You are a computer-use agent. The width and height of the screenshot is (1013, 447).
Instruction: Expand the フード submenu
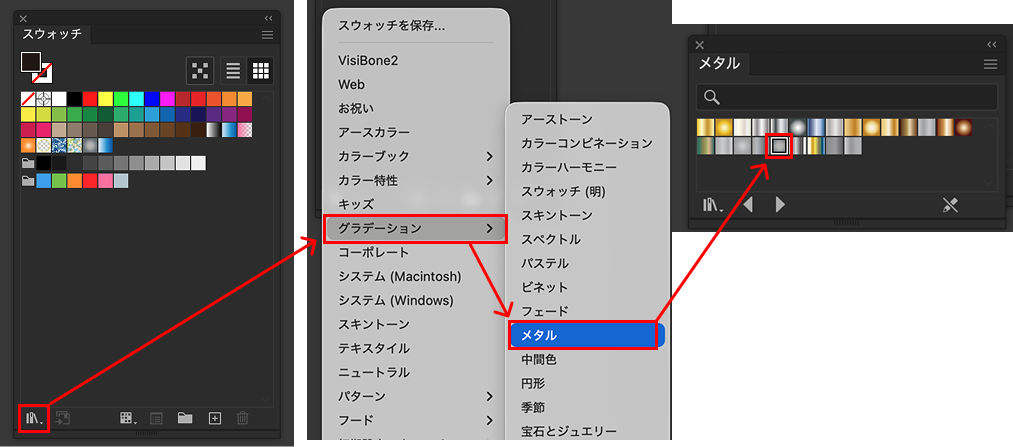[x=415, y=421]
